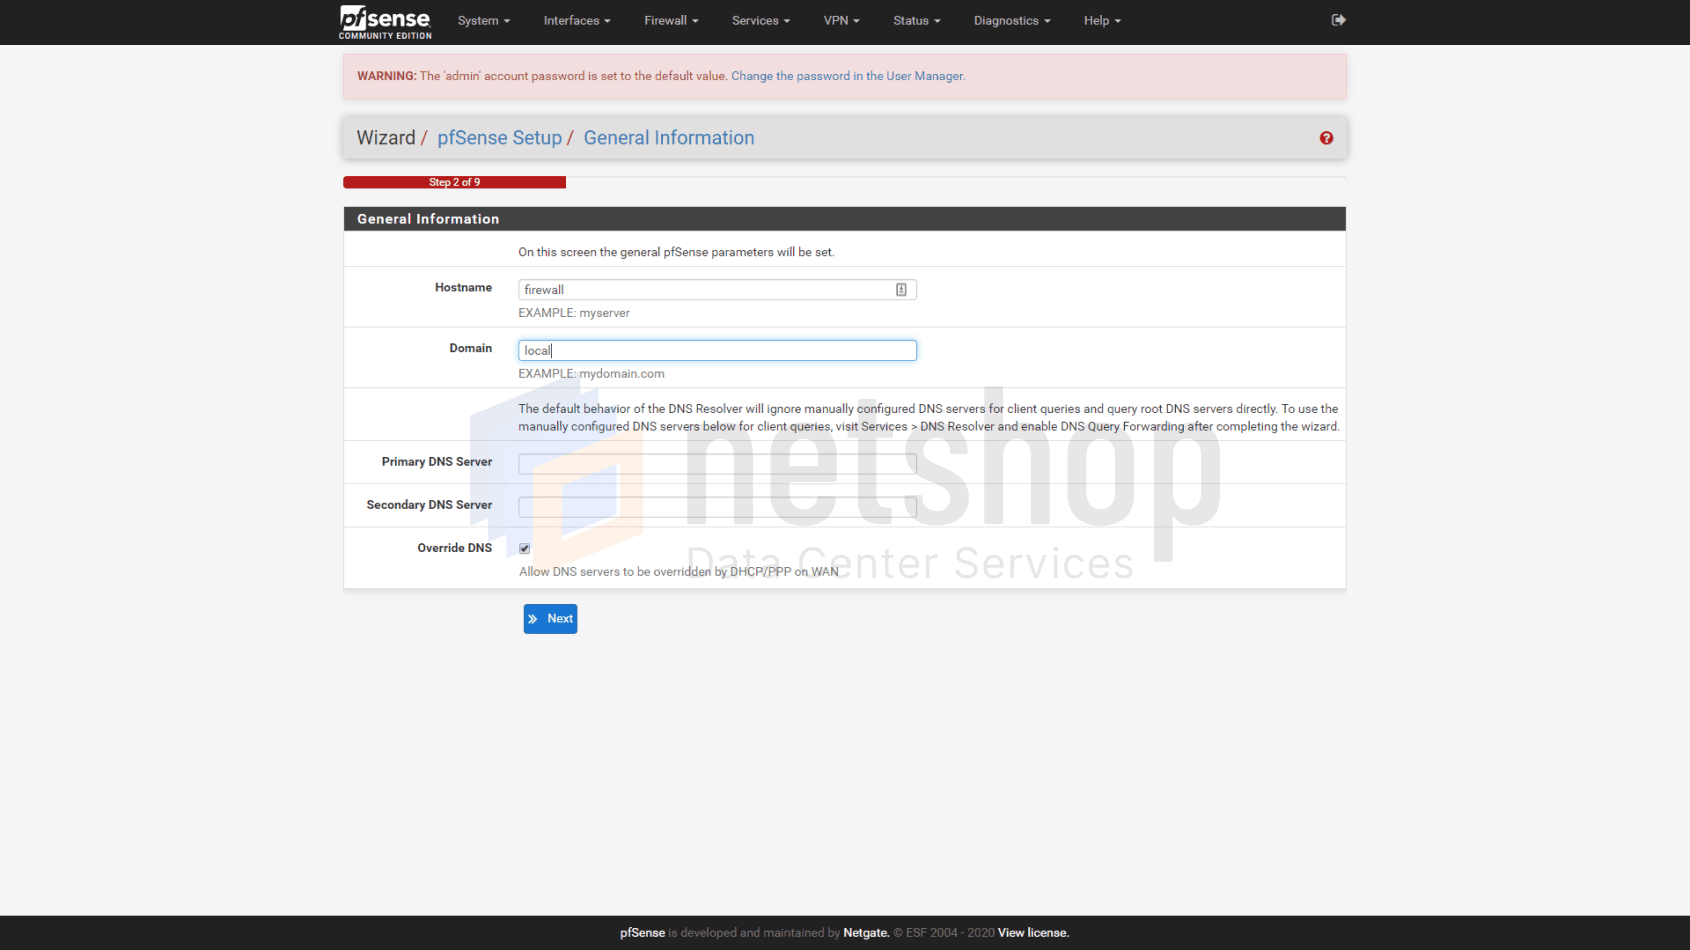Expand the Firewall dropdown
This screenshot has width=1690, height=950.
pyautogui.click(x=670, y=20)
